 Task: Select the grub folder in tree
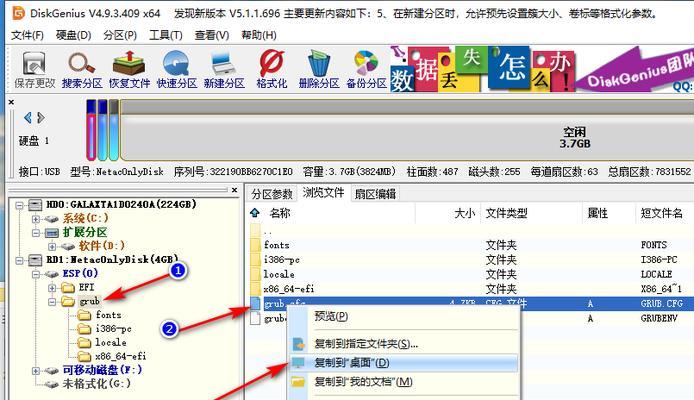[89, 301]
